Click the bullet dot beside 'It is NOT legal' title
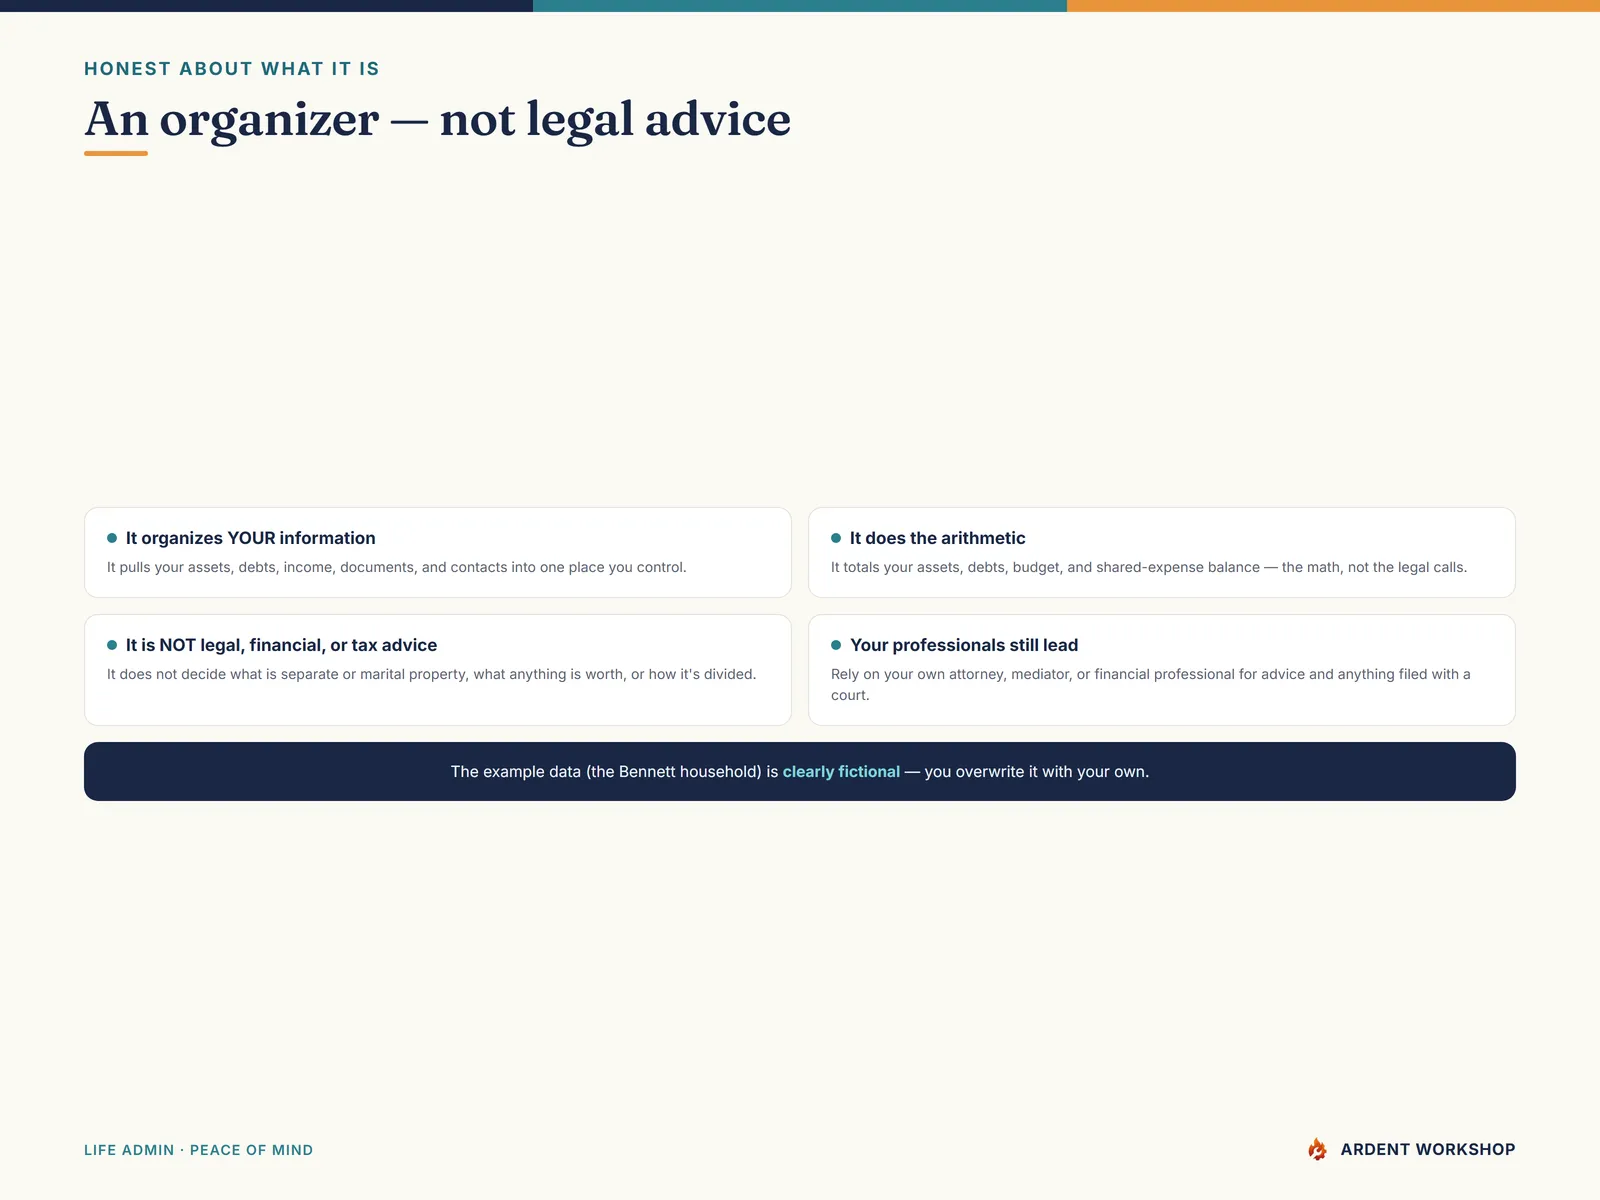 [x=112, y=645]
